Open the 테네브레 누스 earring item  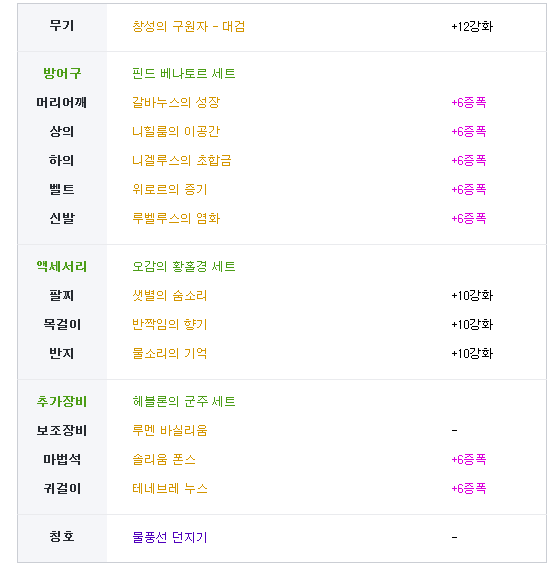170,489
